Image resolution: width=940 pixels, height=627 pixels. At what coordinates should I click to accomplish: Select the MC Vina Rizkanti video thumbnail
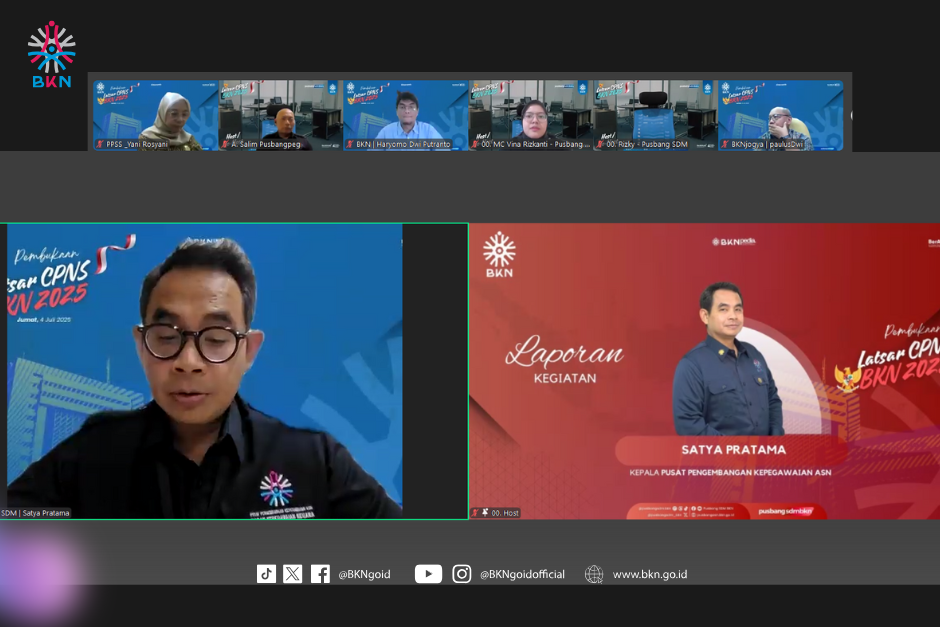(x=530, y=115)
